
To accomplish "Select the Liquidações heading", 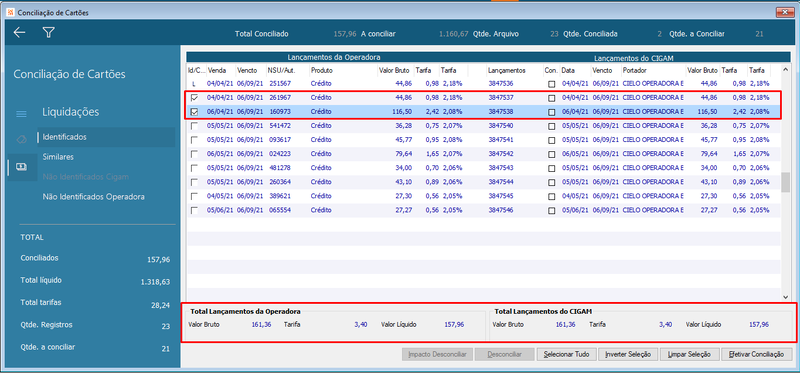I will click(x=70, y=112).
